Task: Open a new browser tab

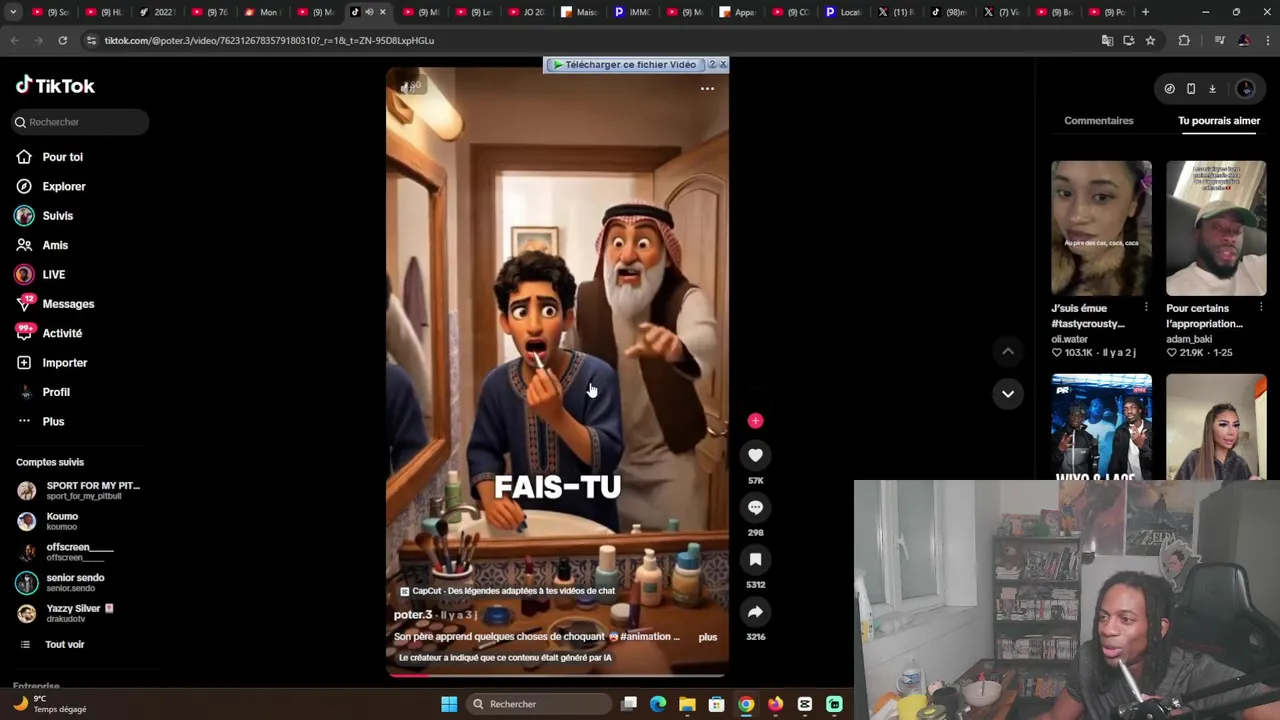Action: coord(1145,12)
